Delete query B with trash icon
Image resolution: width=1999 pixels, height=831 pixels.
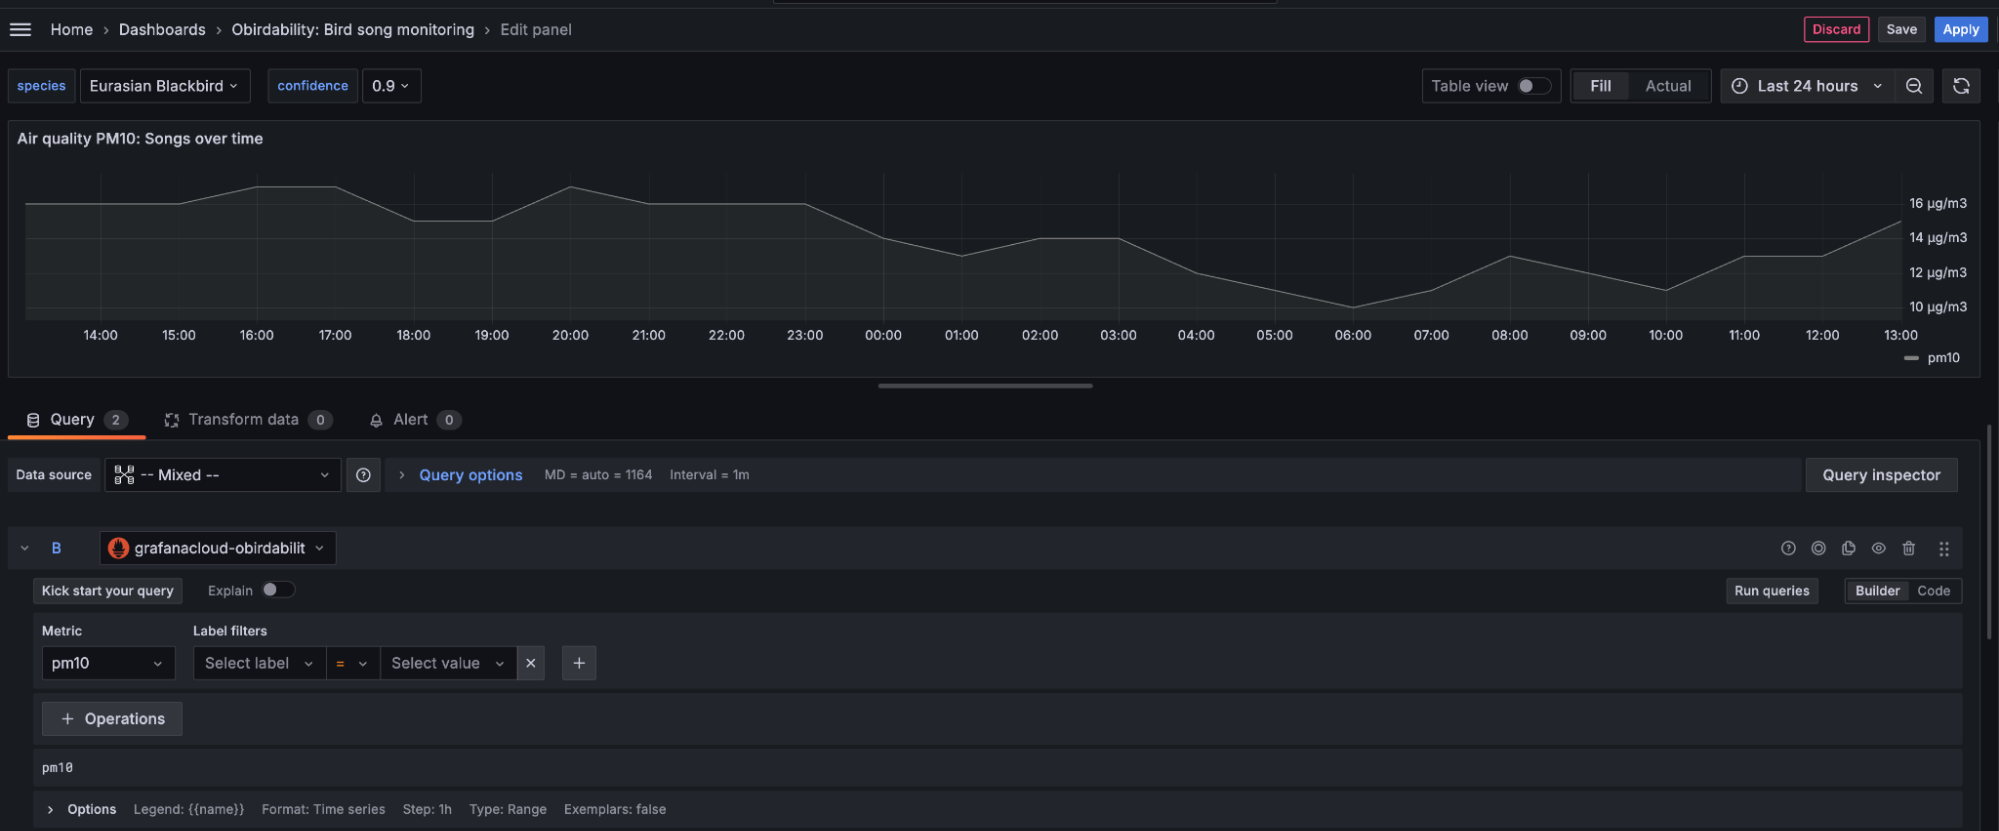pos(1908,548)
